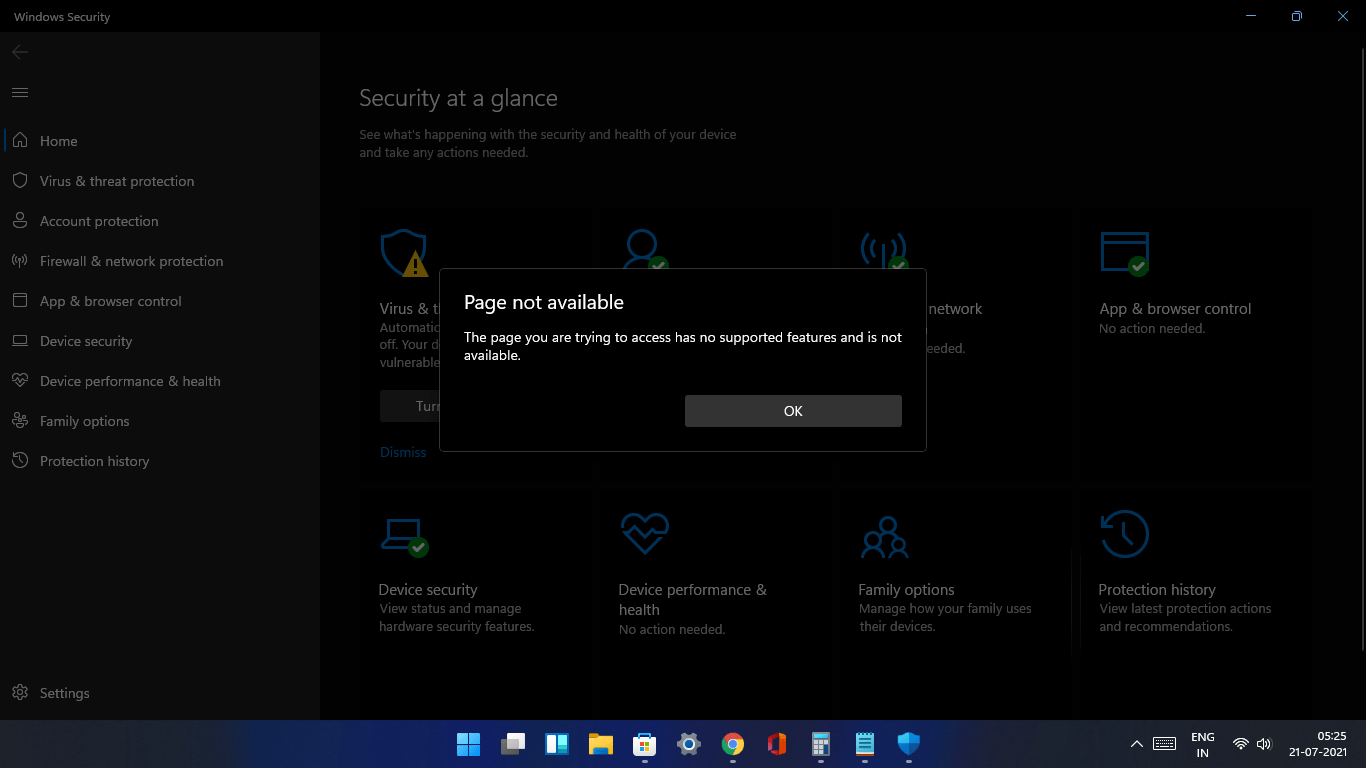Open App & browser control from sidebar
Viewport: 1366px width, 768px height.
(110, 300)
